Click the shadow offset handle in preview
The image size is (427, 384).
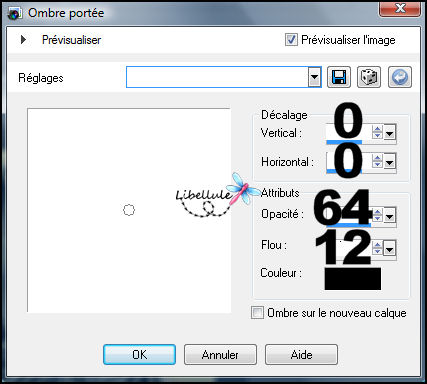[x=129, y=210]
